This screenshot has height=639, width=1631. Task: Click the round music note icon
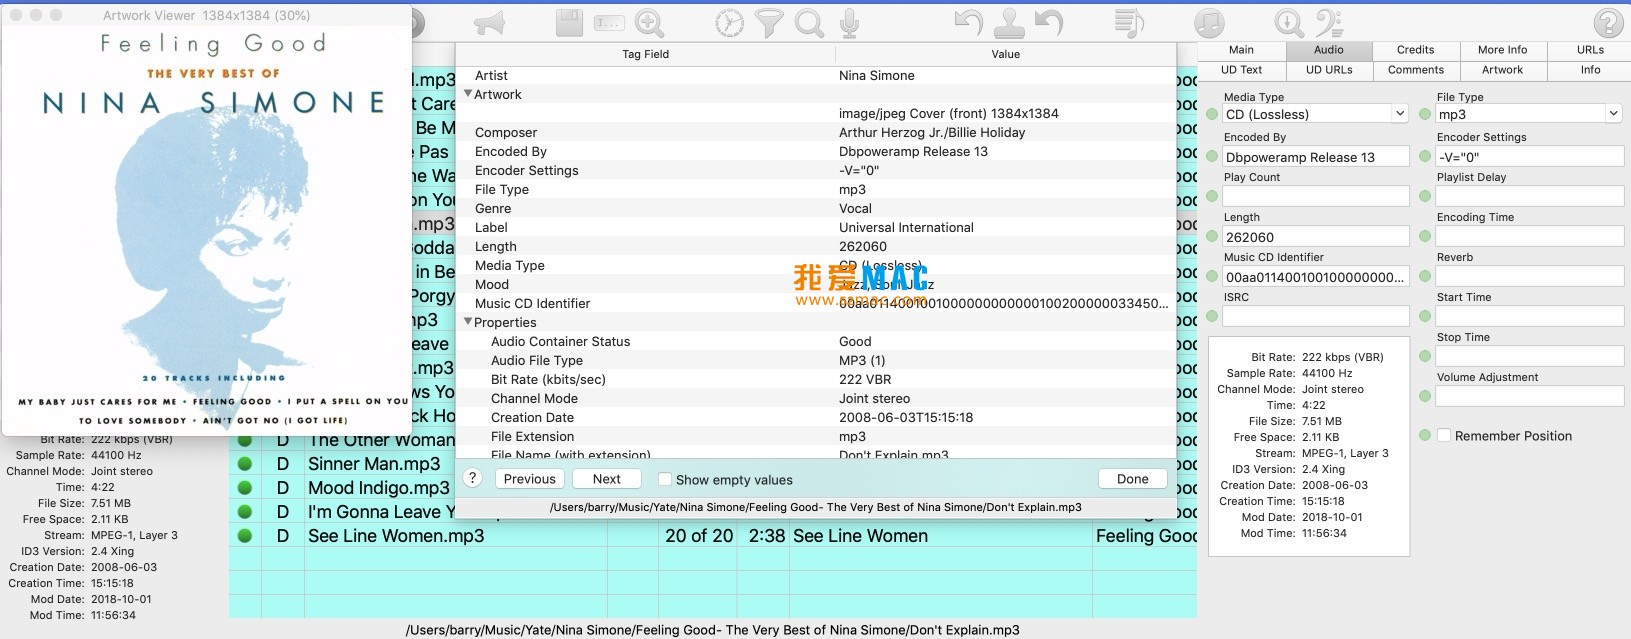coord(1209,22)
